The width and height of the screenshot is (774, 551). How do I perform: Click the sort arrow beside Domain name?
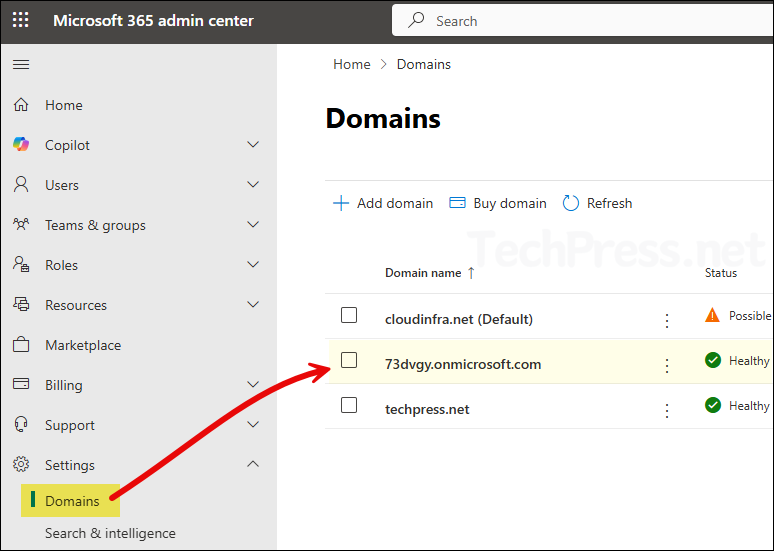(x=471, y=273)
